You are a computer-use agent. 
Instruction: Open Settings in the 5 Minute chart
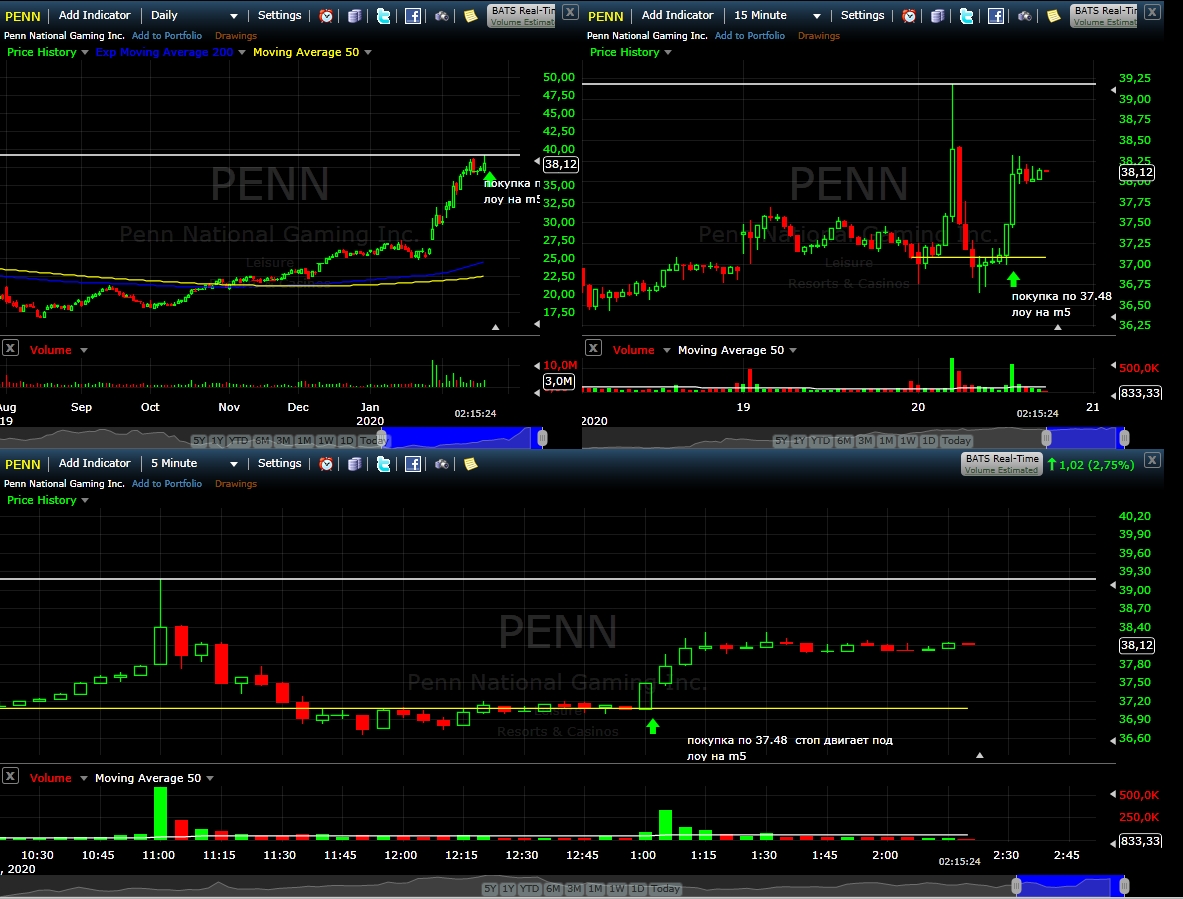(x=279, y=463)
